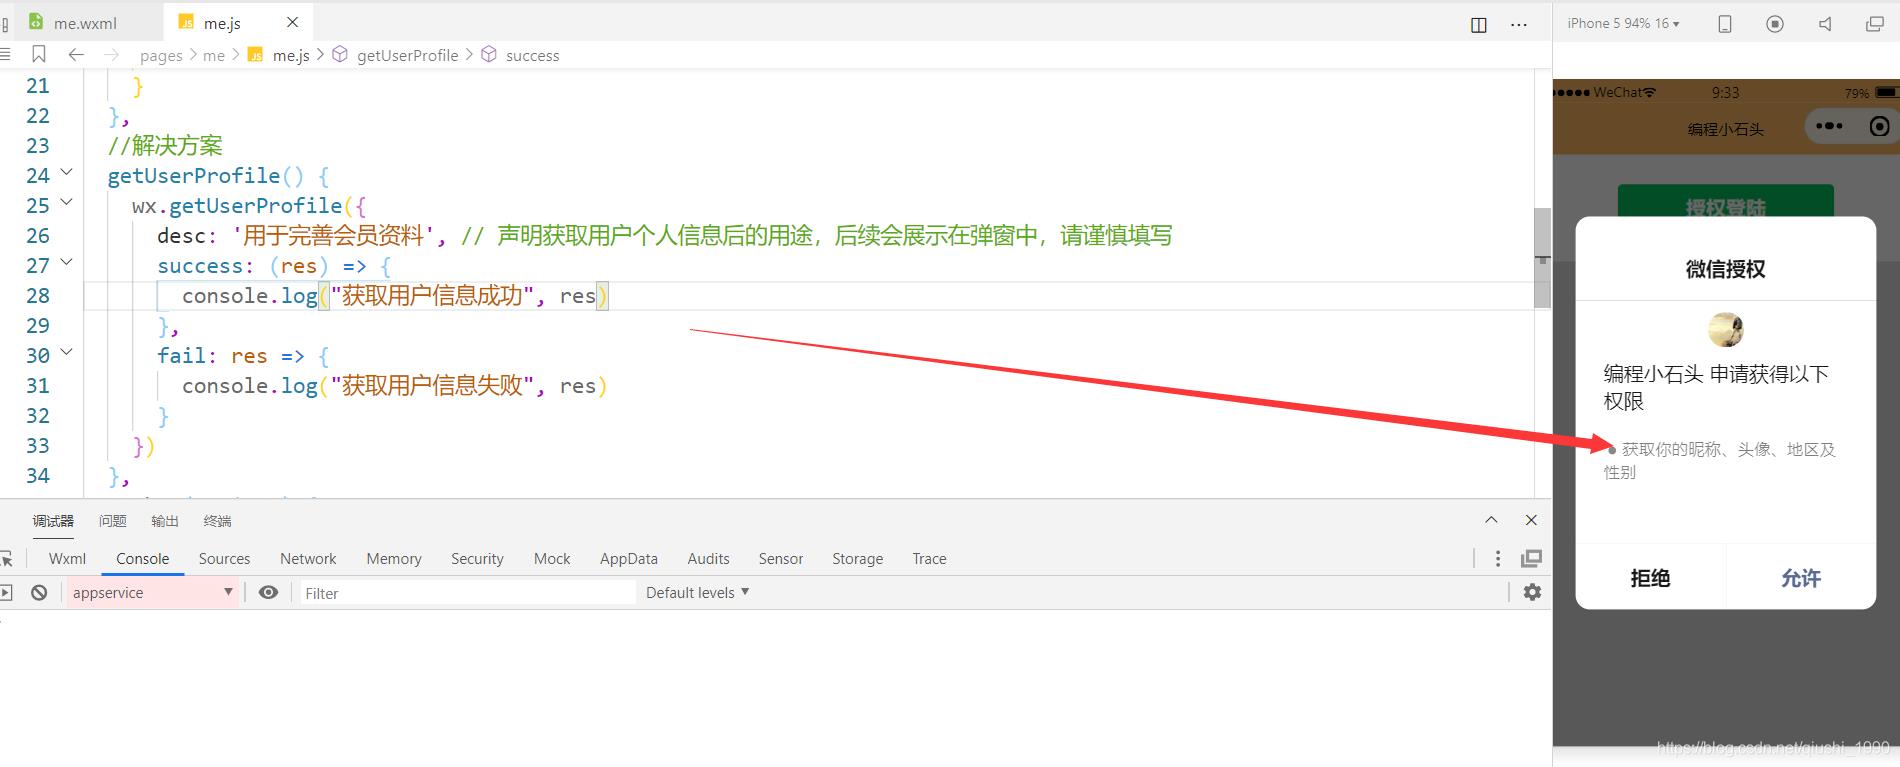Open the Console devtools tab
The image size is (1900, 767).
pos(142,559)
